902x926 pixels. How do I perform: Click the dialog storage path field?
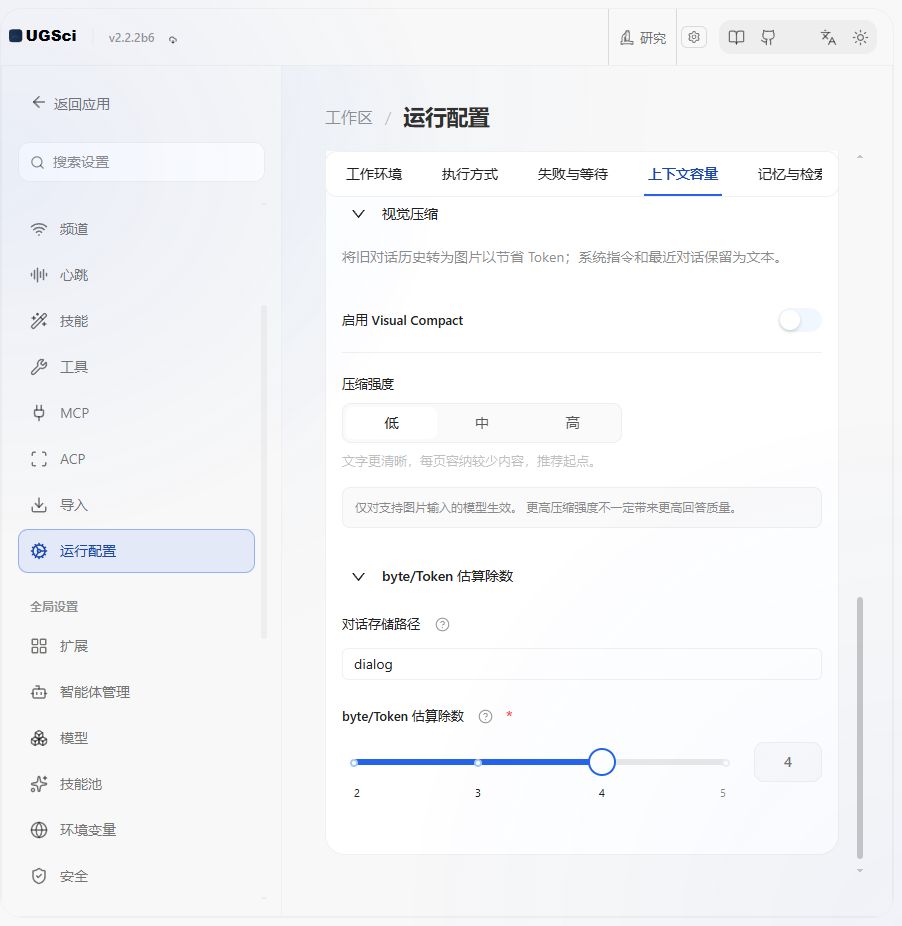click(581, 664)
